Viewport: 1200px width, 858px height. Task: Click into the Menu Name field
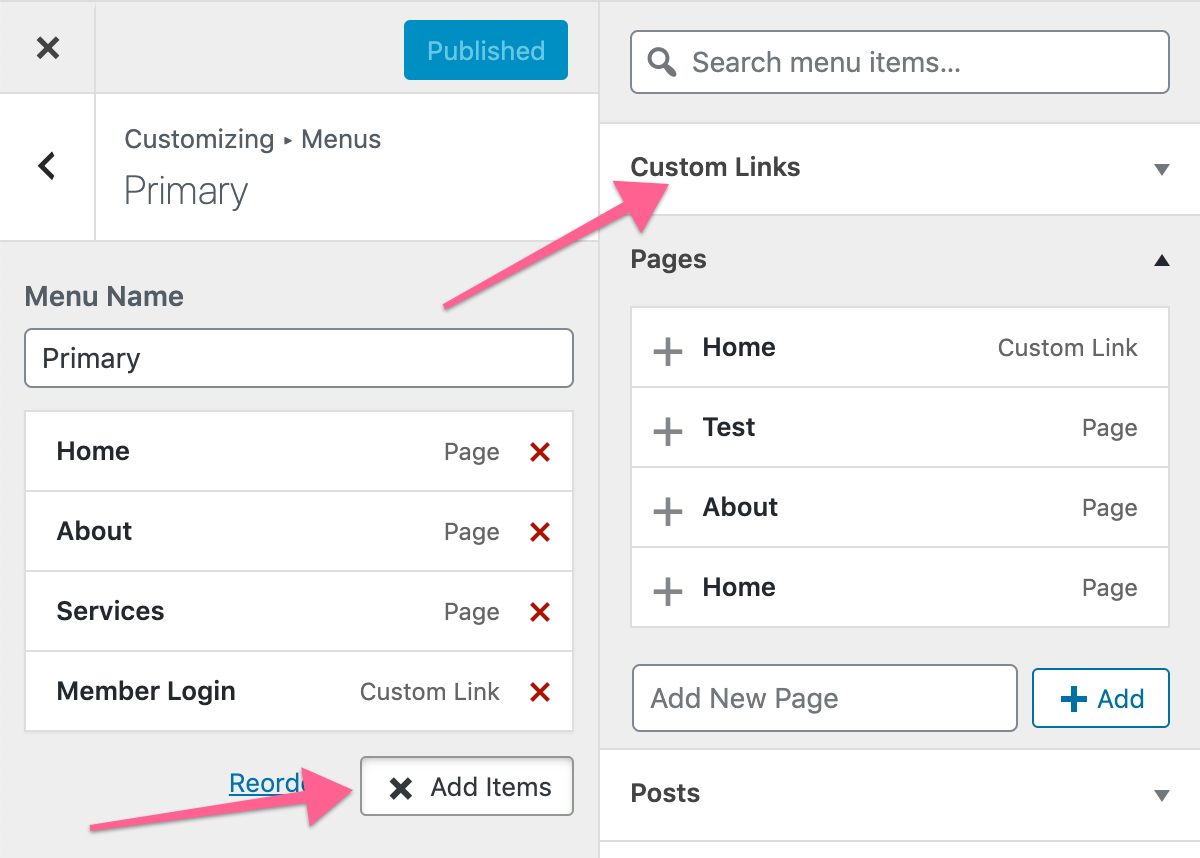point(298,358)
